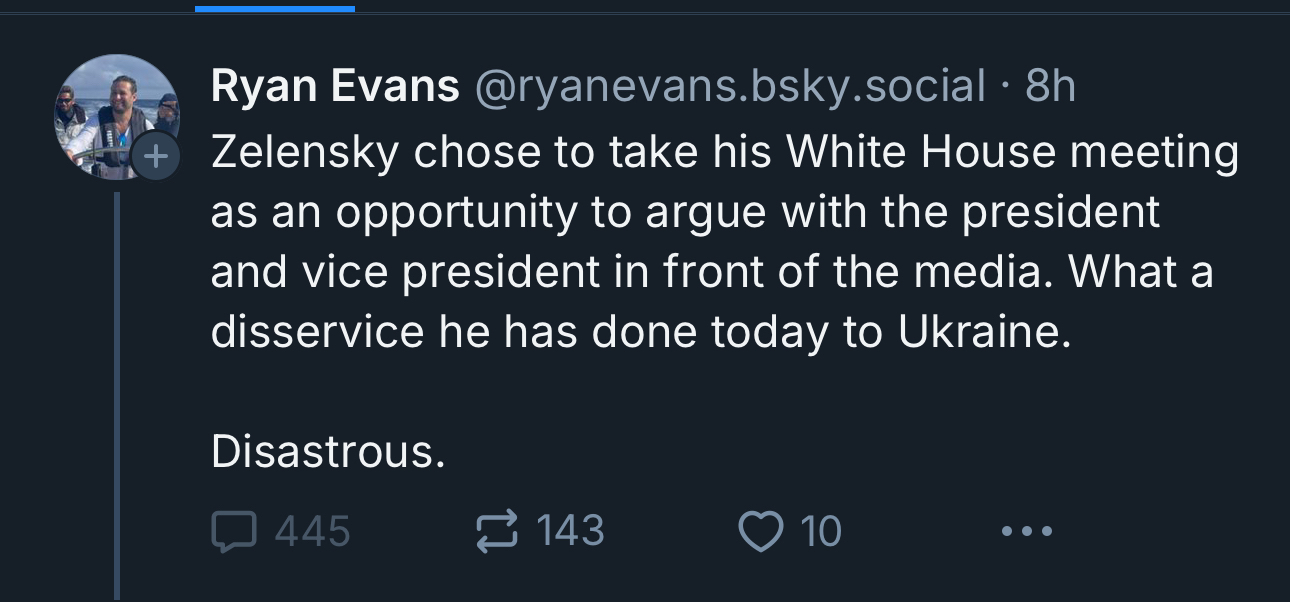
Task: Click the reply speech bubble icon
Action: pos(233,531)
